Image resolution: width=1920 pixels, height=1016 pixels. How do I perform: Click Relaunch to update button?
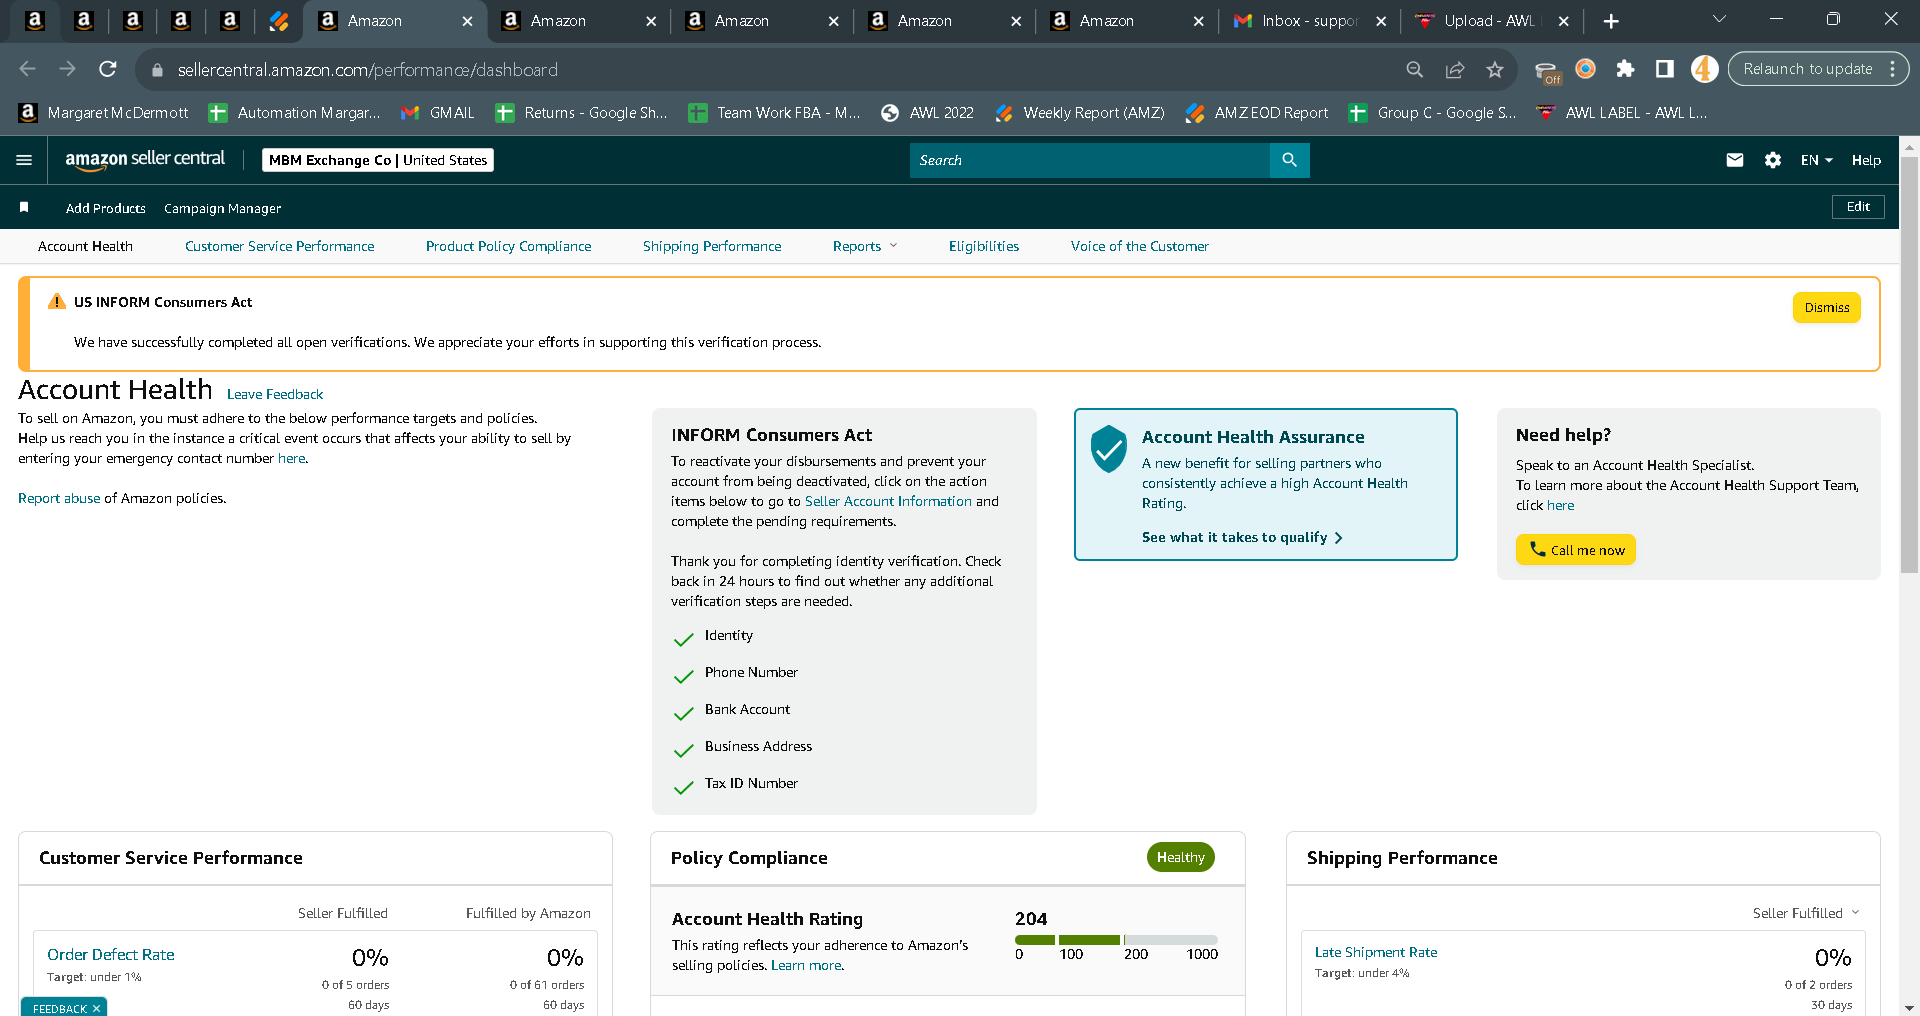point(1808,69)
